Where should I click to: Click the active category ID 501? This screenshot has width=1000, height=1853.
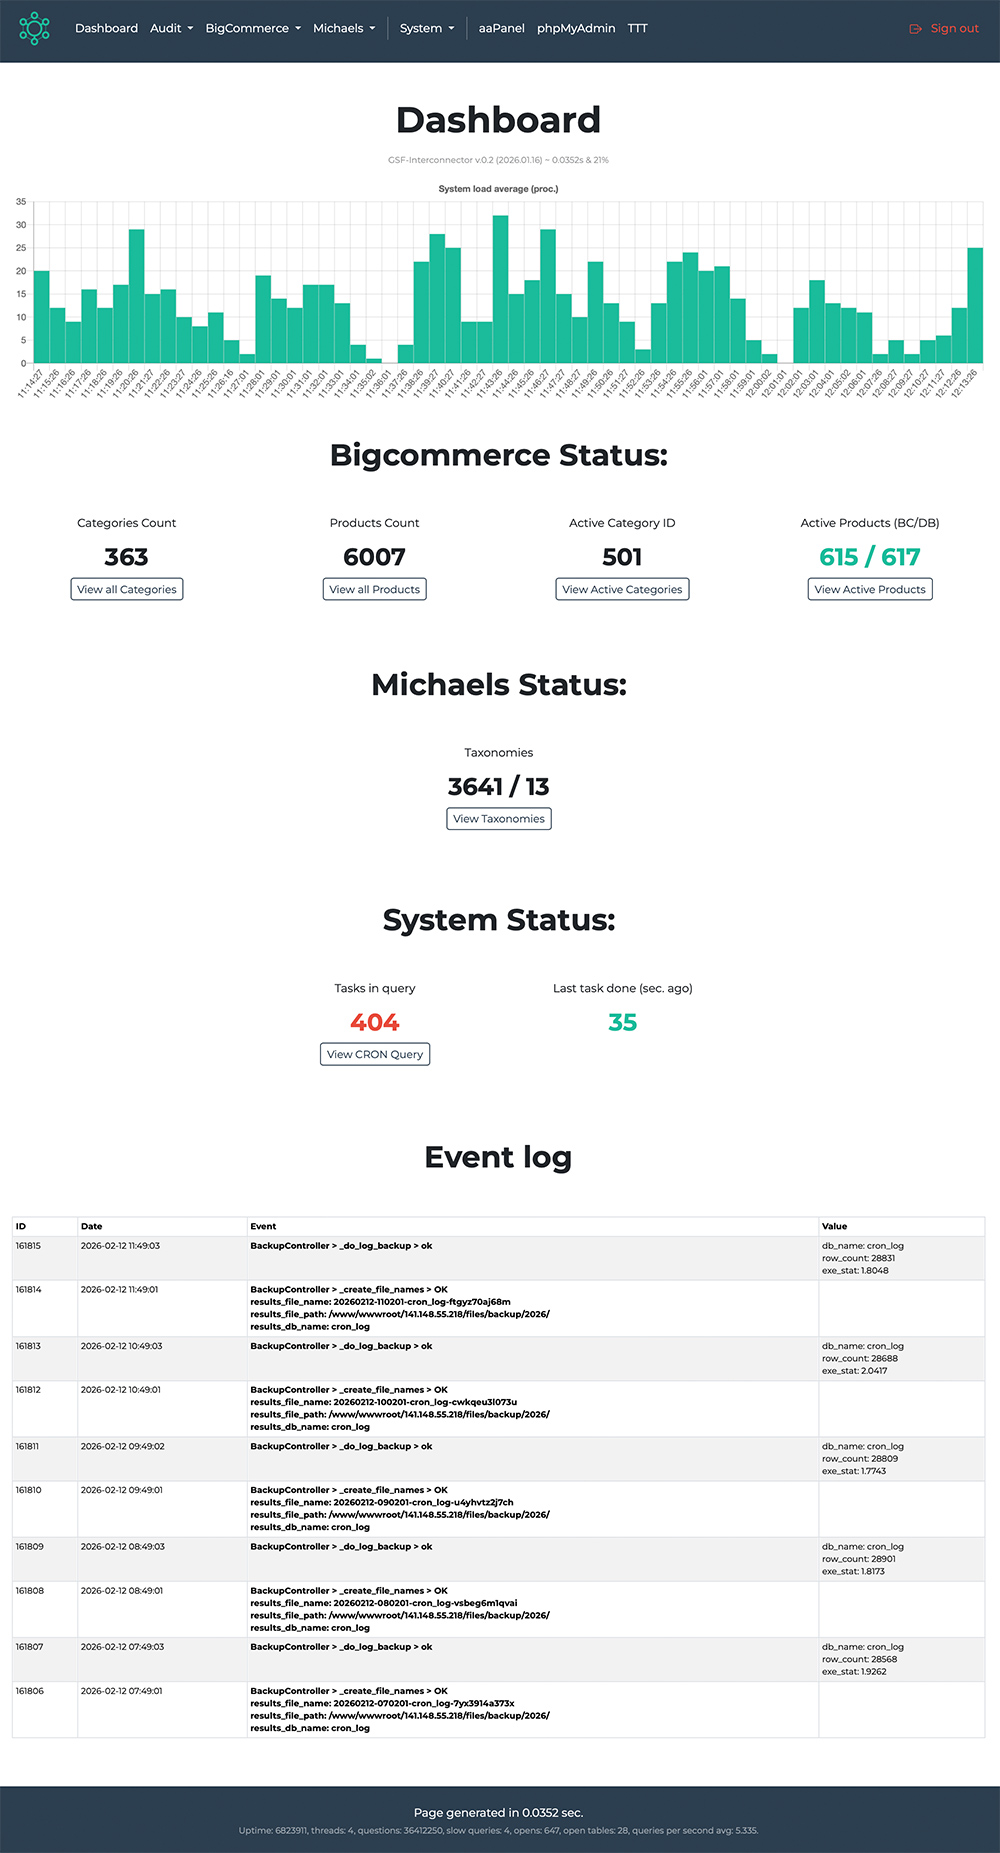coord(622,557)
